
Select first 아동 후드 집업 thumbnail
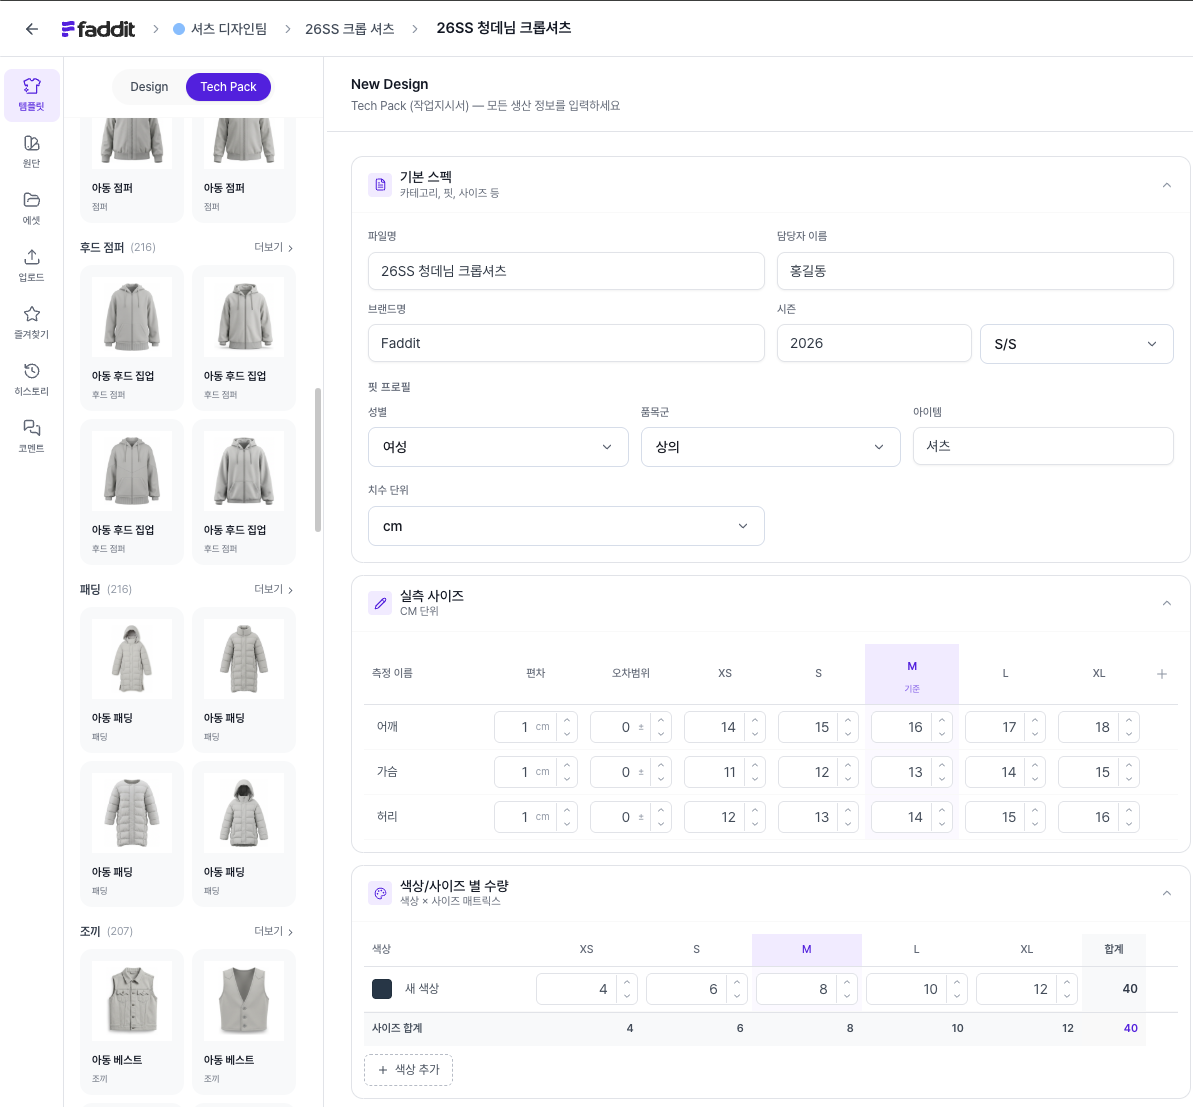click(132, 317)
